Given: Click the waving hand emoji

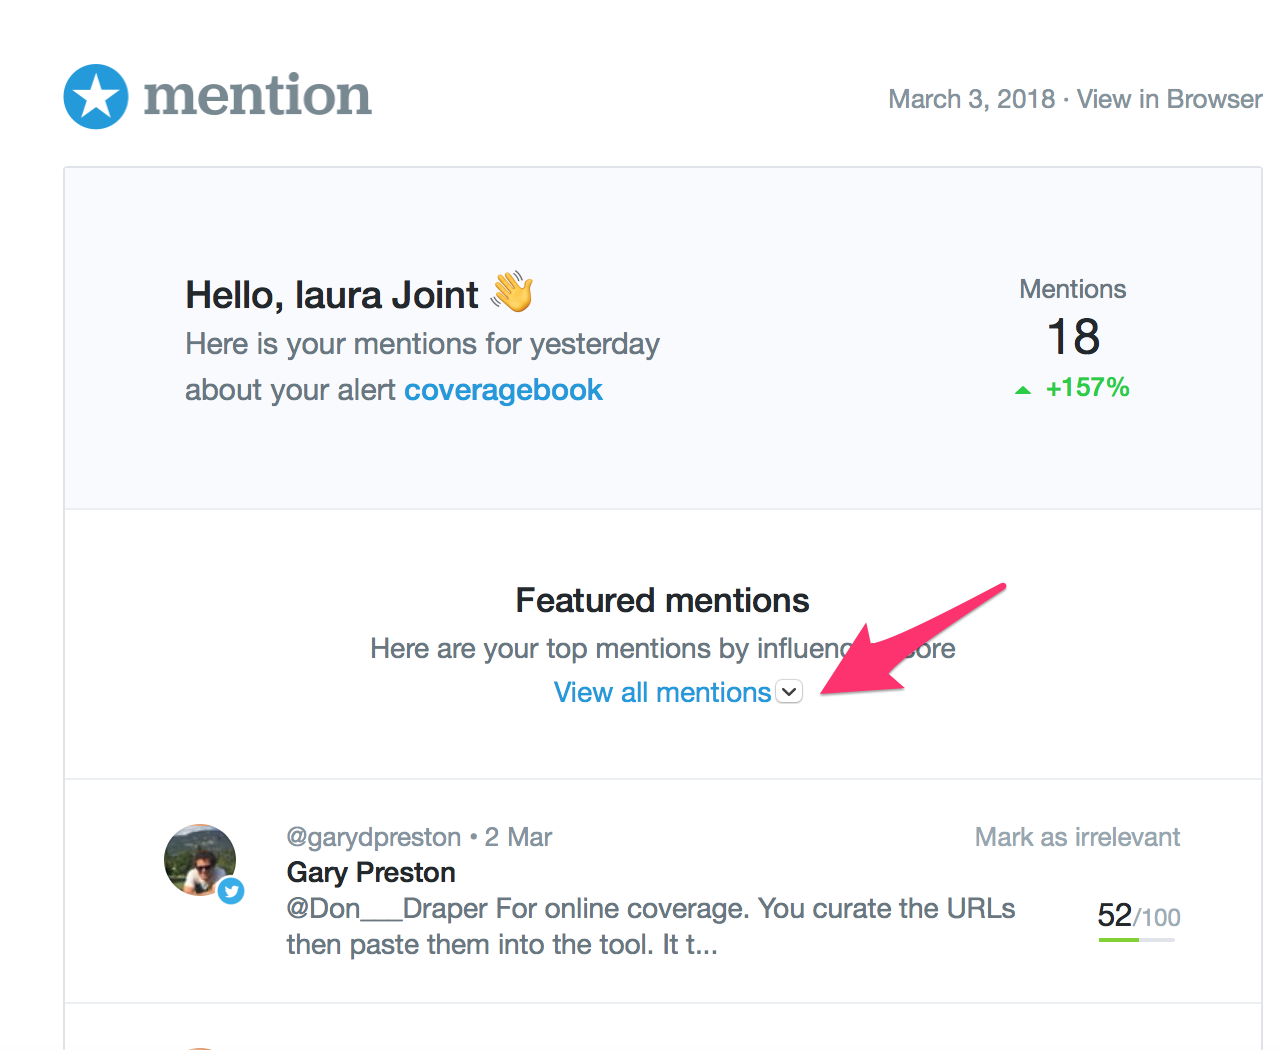Looking at the screenshot, I should coord(512,292).
